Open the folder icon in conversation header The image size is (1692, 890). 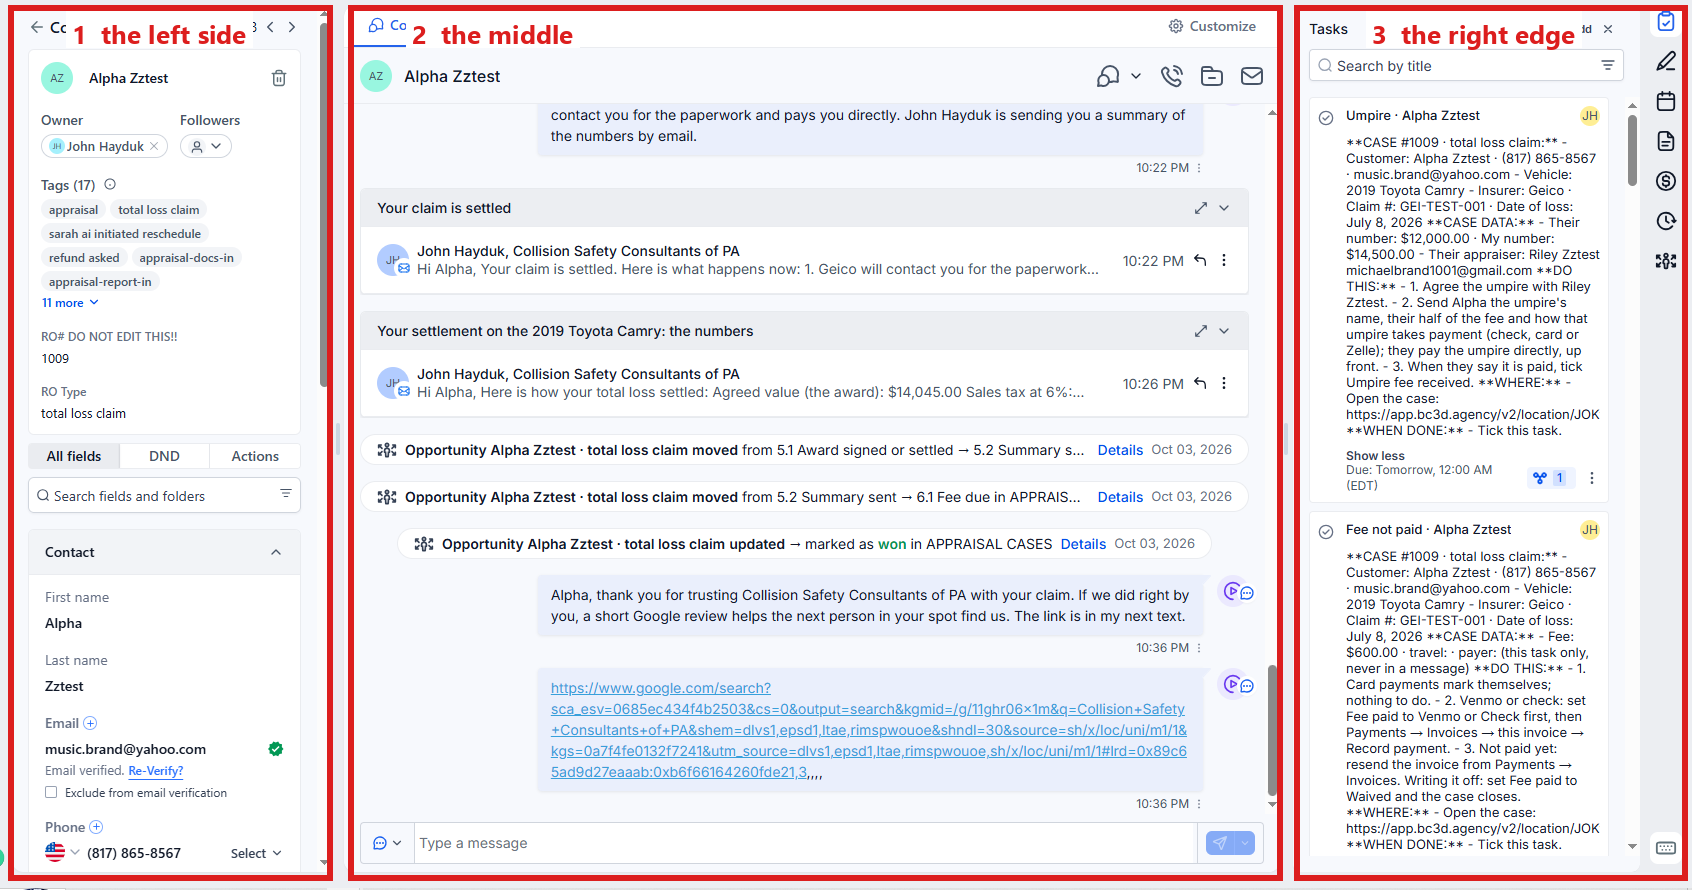tap(1212, 76)
